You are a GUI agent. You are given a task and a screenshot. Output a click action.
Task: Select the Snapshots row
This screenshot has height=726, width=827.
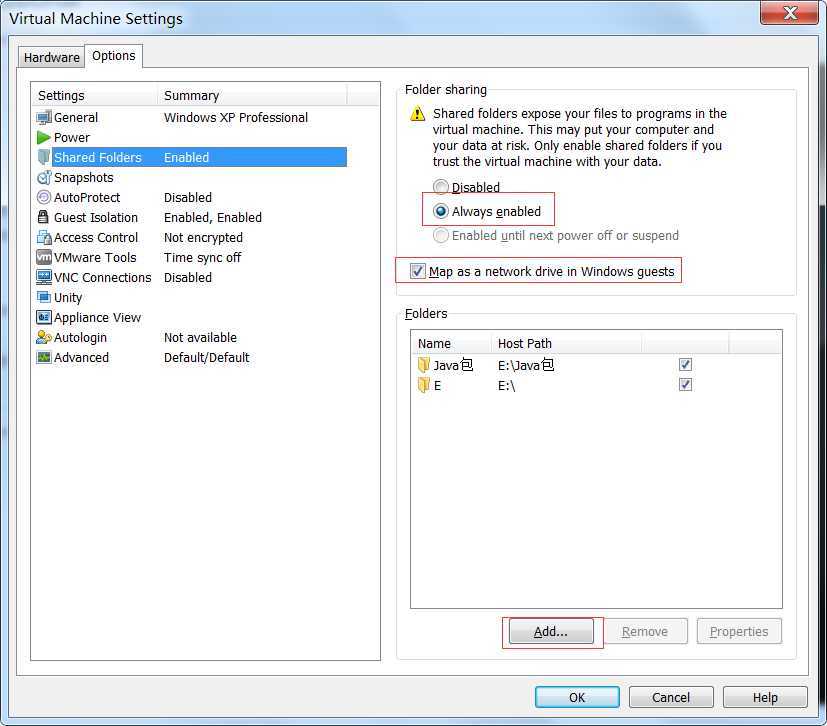191,178
